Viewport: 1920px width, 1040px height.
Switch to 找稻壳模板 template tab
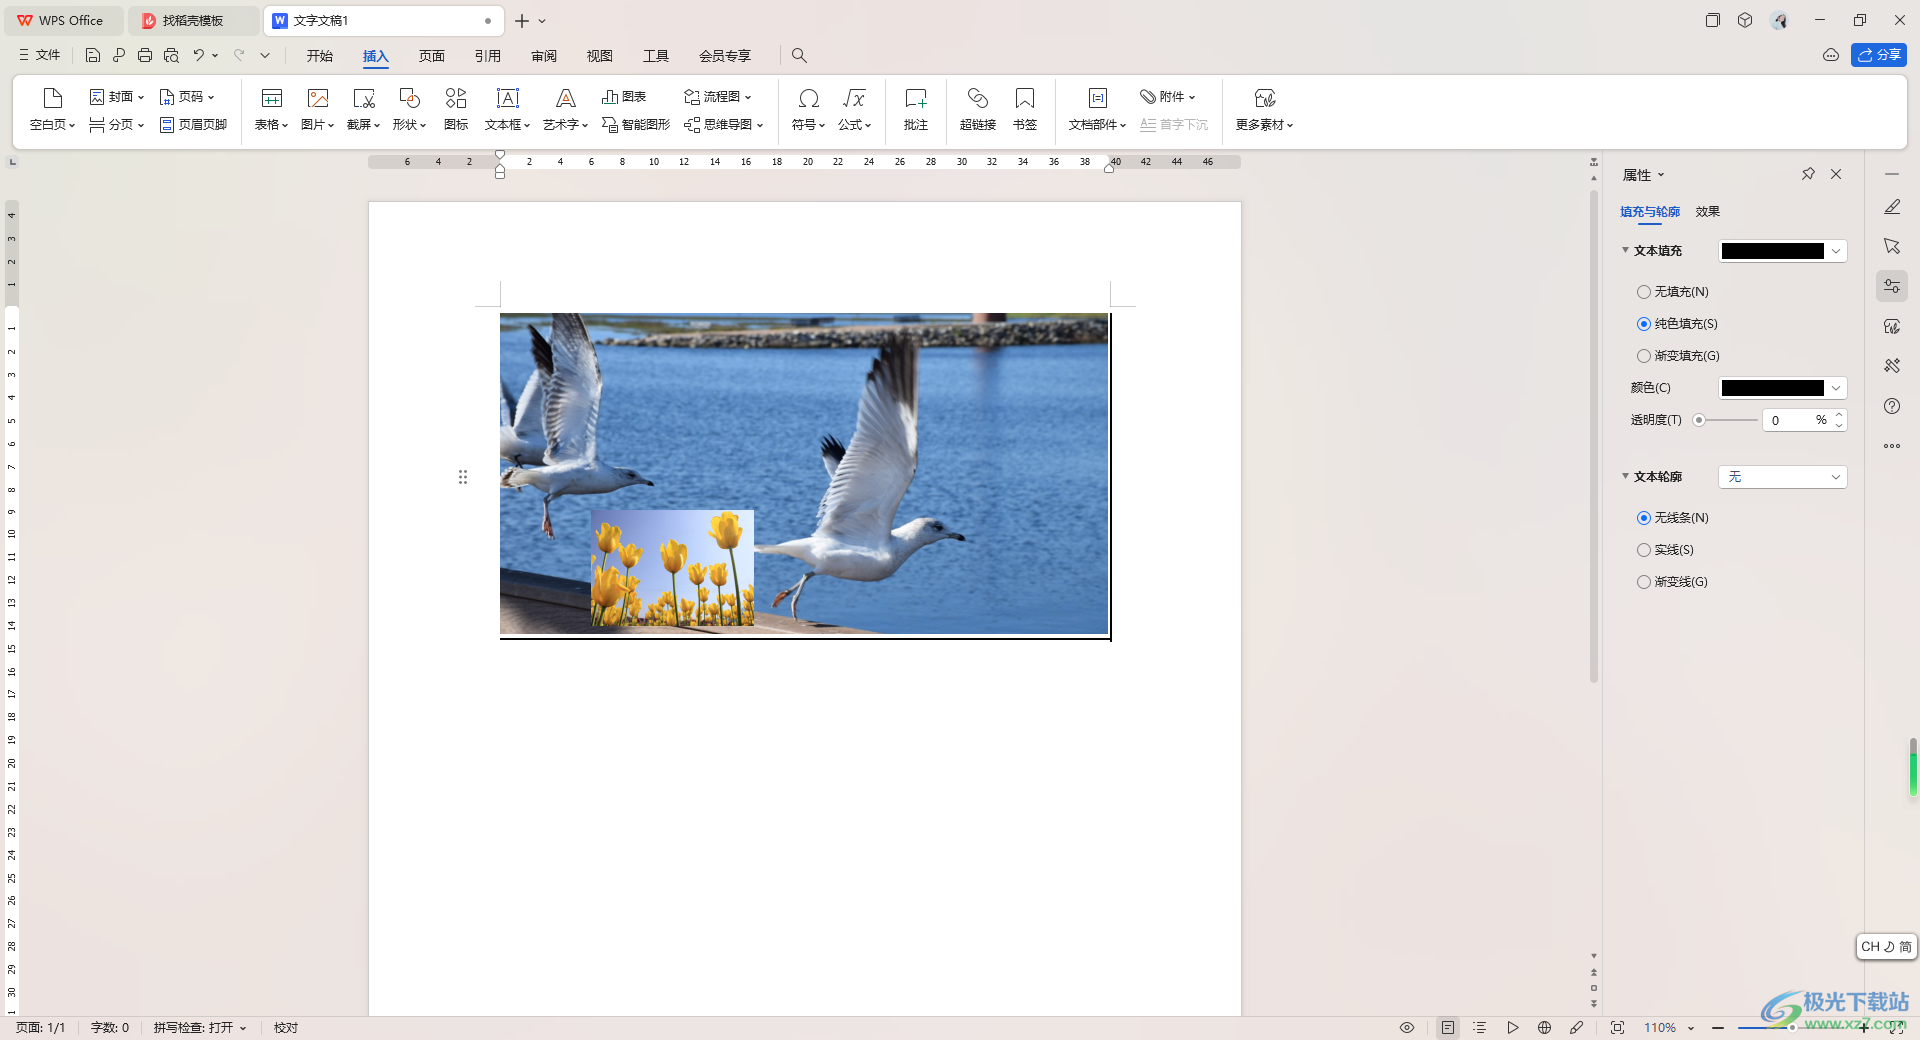point(193,20)
